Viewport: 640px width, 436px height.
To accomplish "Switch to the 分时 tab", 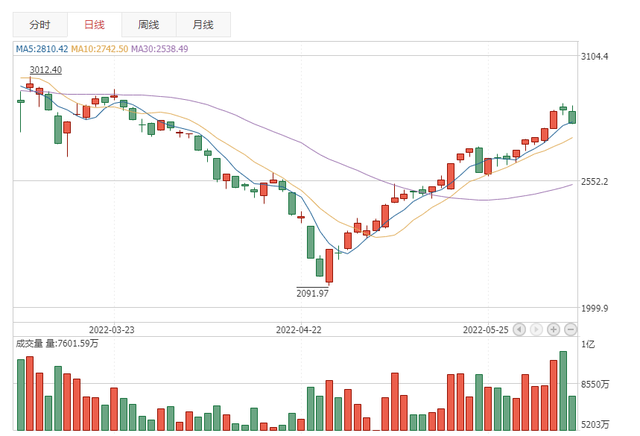I will tap(39, 25).
